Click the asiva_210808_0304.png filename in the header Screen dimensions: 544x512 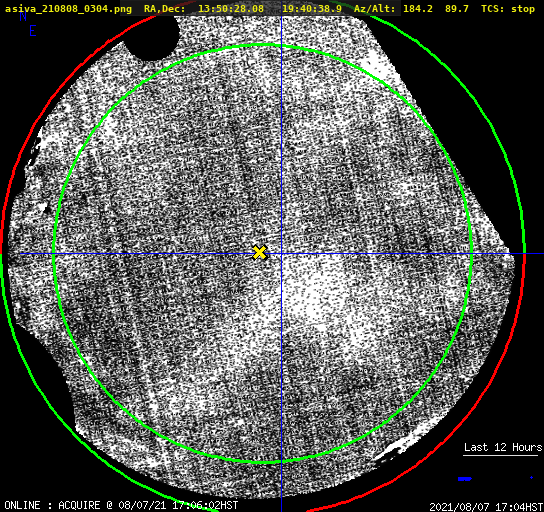tap(68, 9)
